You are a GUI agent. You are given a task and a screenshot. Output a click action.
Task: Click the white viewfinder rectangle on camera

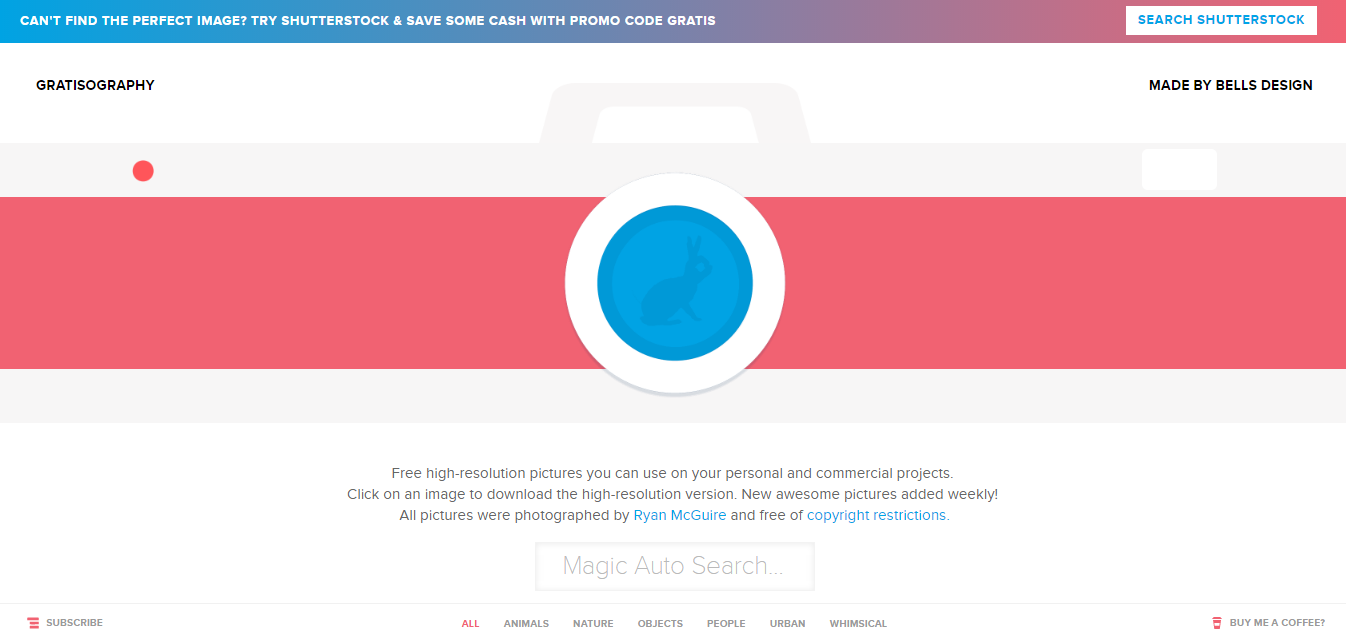[x=1179, y=169]
